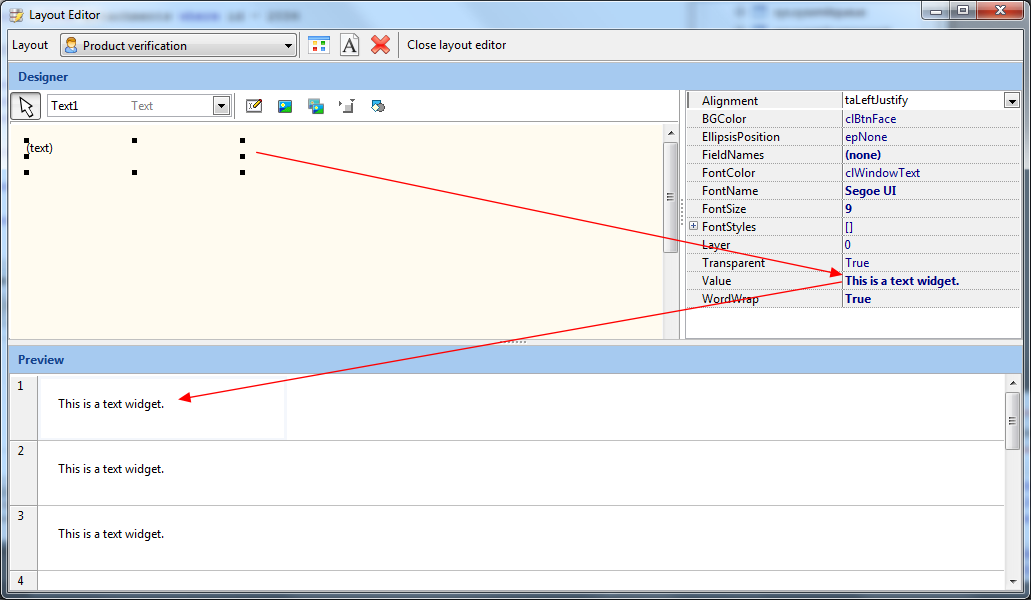Click the red X delete layout icon
Image resolution: width=1031 pixels, height=600 pixels.
tap(380, 45)
